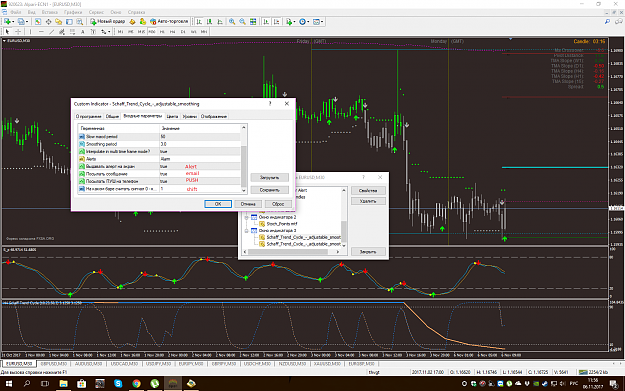625x391 pixels.
Task: Click the Сохранить button
Action: 269,190
